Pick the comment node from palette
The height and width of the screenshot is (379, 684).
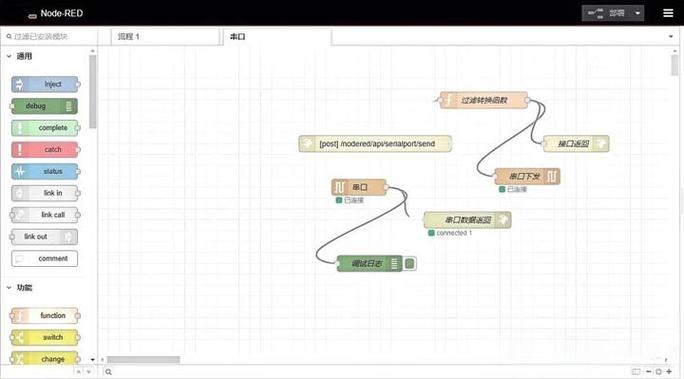[x=44, y=258]
